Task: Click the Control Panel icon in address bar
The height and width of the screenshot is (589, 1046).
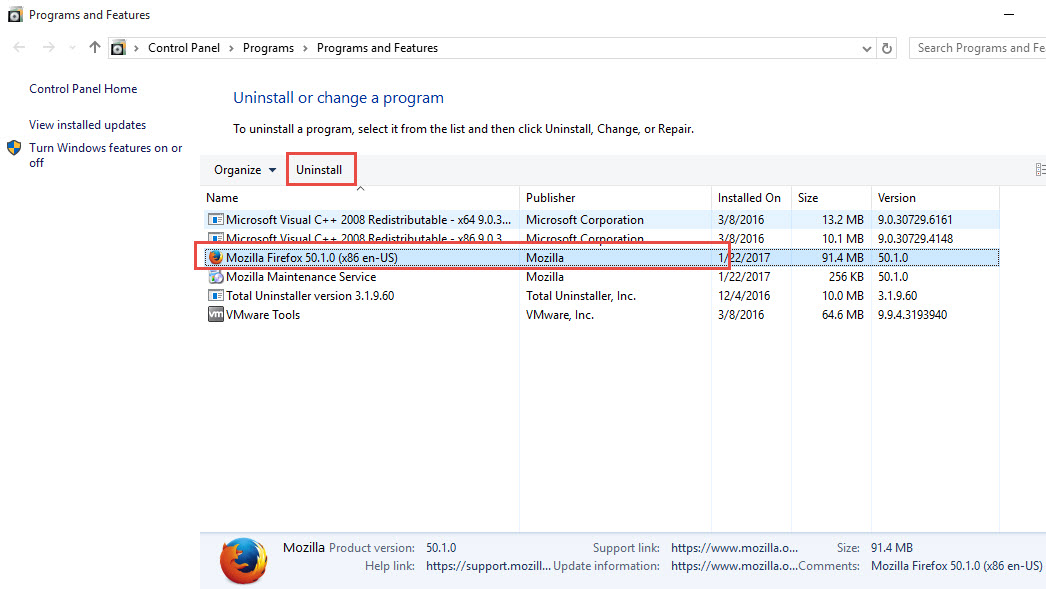Action: click(118, 48)
